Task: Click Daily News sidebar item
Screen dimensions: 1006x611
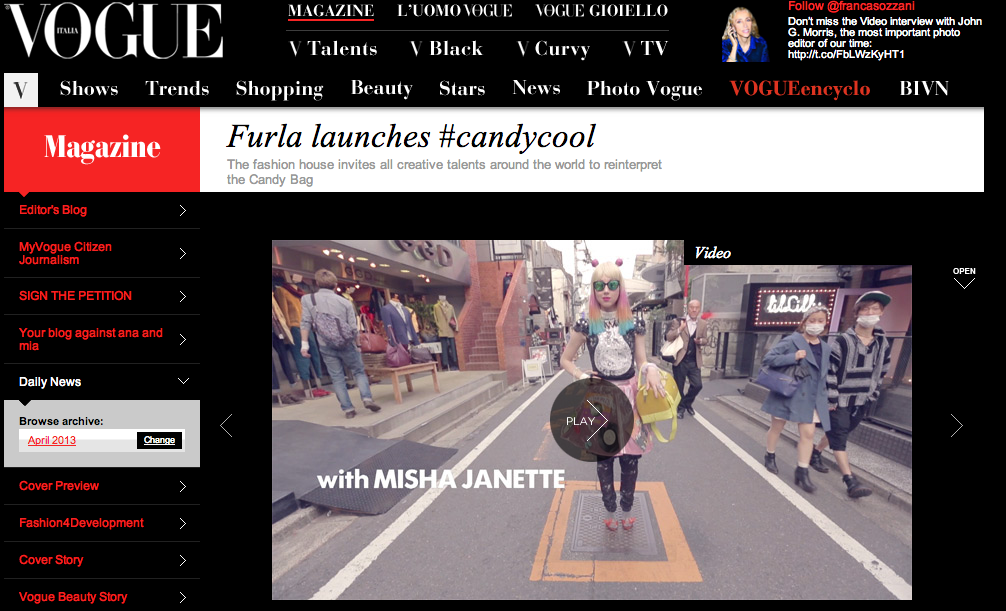Action: [50, 382]
